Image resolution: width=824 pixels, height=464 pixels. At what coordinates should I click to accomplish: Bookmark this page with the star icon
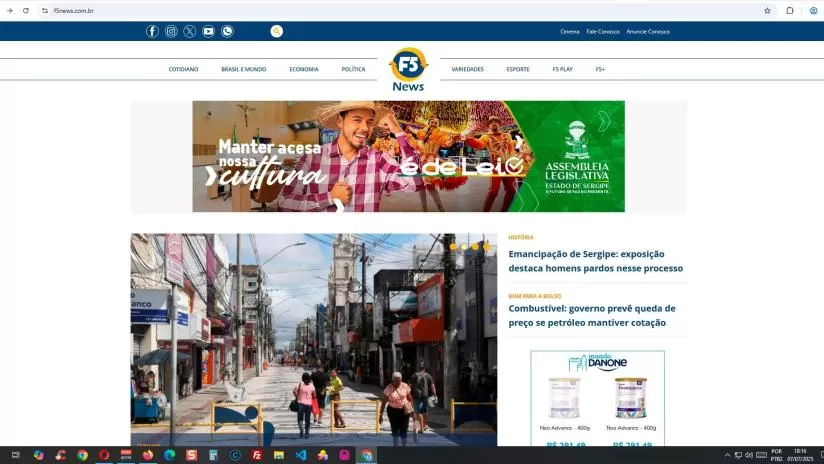click(x=767, y=10)
